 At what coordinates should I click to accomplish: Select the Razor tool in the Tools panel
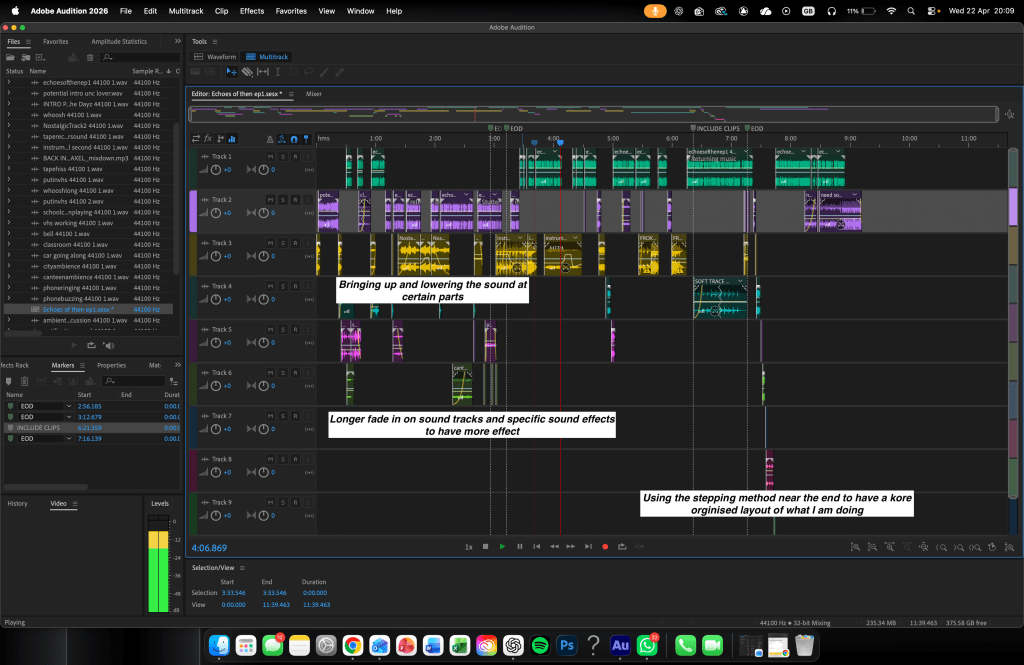248,72
